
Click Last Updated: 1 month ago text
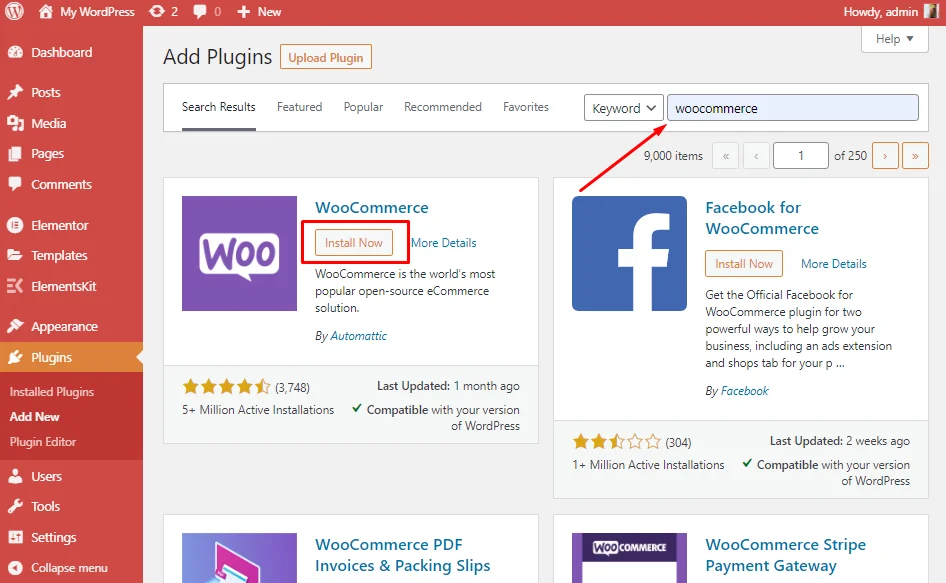click(448, 386)
